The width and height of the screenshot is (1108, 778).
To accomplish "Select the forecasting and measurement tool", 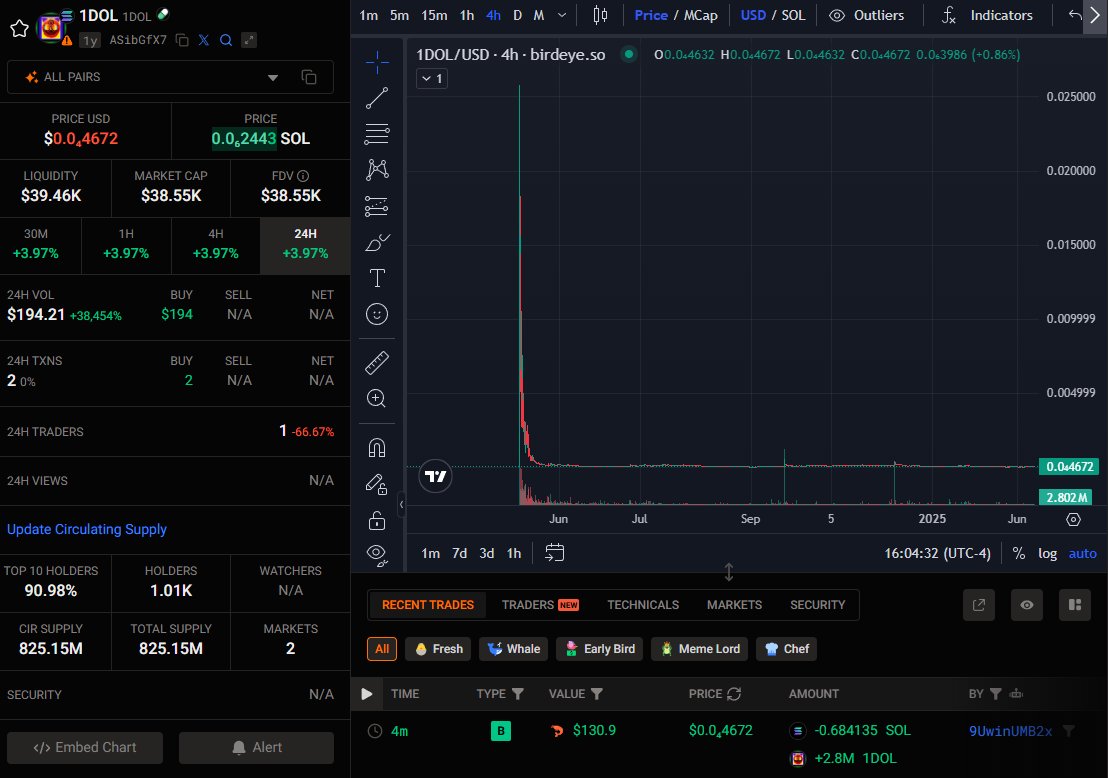I will [377, 206].
